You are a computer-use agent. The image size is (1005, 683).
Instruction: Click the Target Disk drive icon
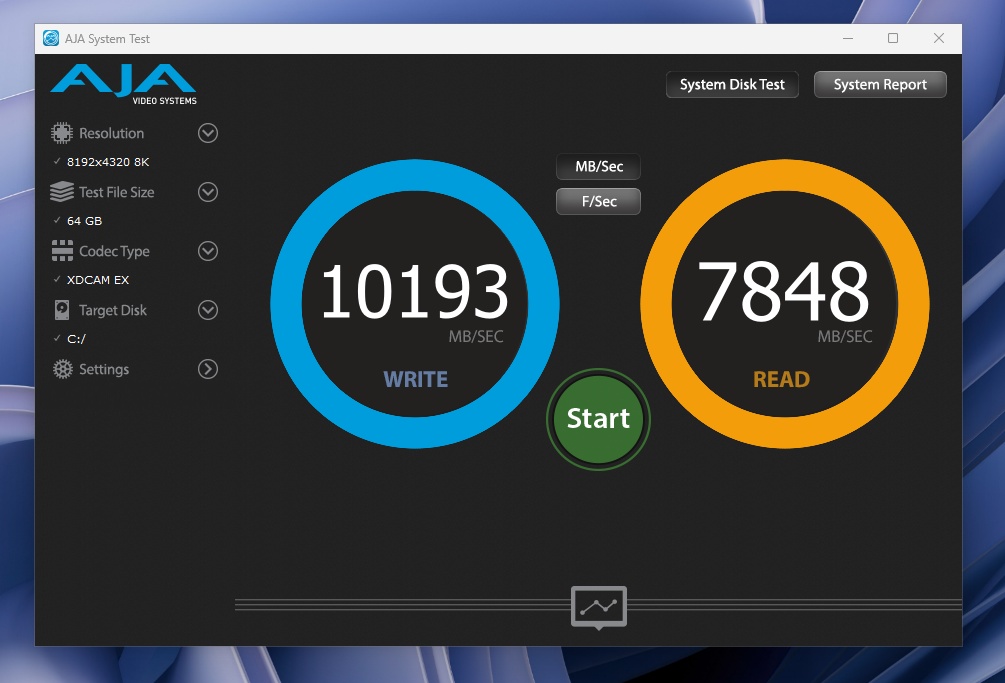[x=62, y=310]
